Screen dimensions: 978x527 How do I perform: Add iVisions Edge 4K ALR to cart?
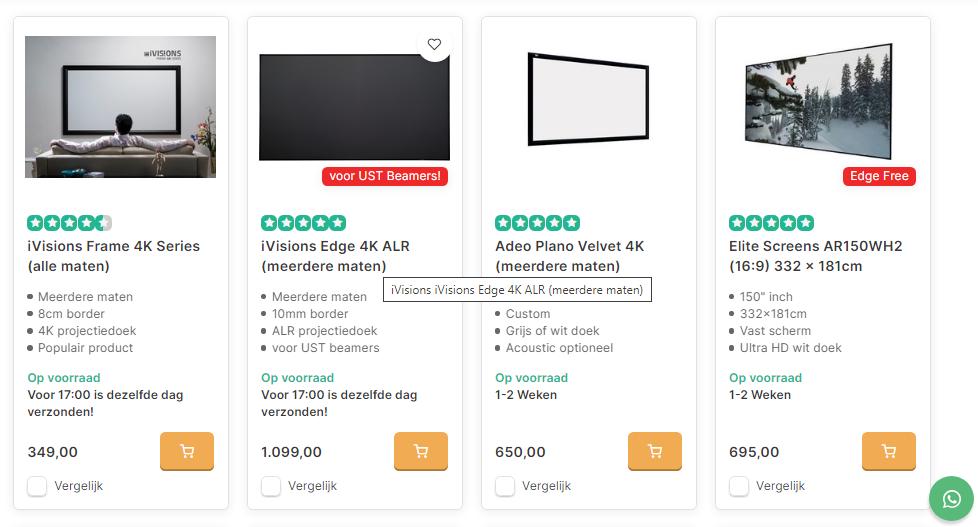click(421, 451)
